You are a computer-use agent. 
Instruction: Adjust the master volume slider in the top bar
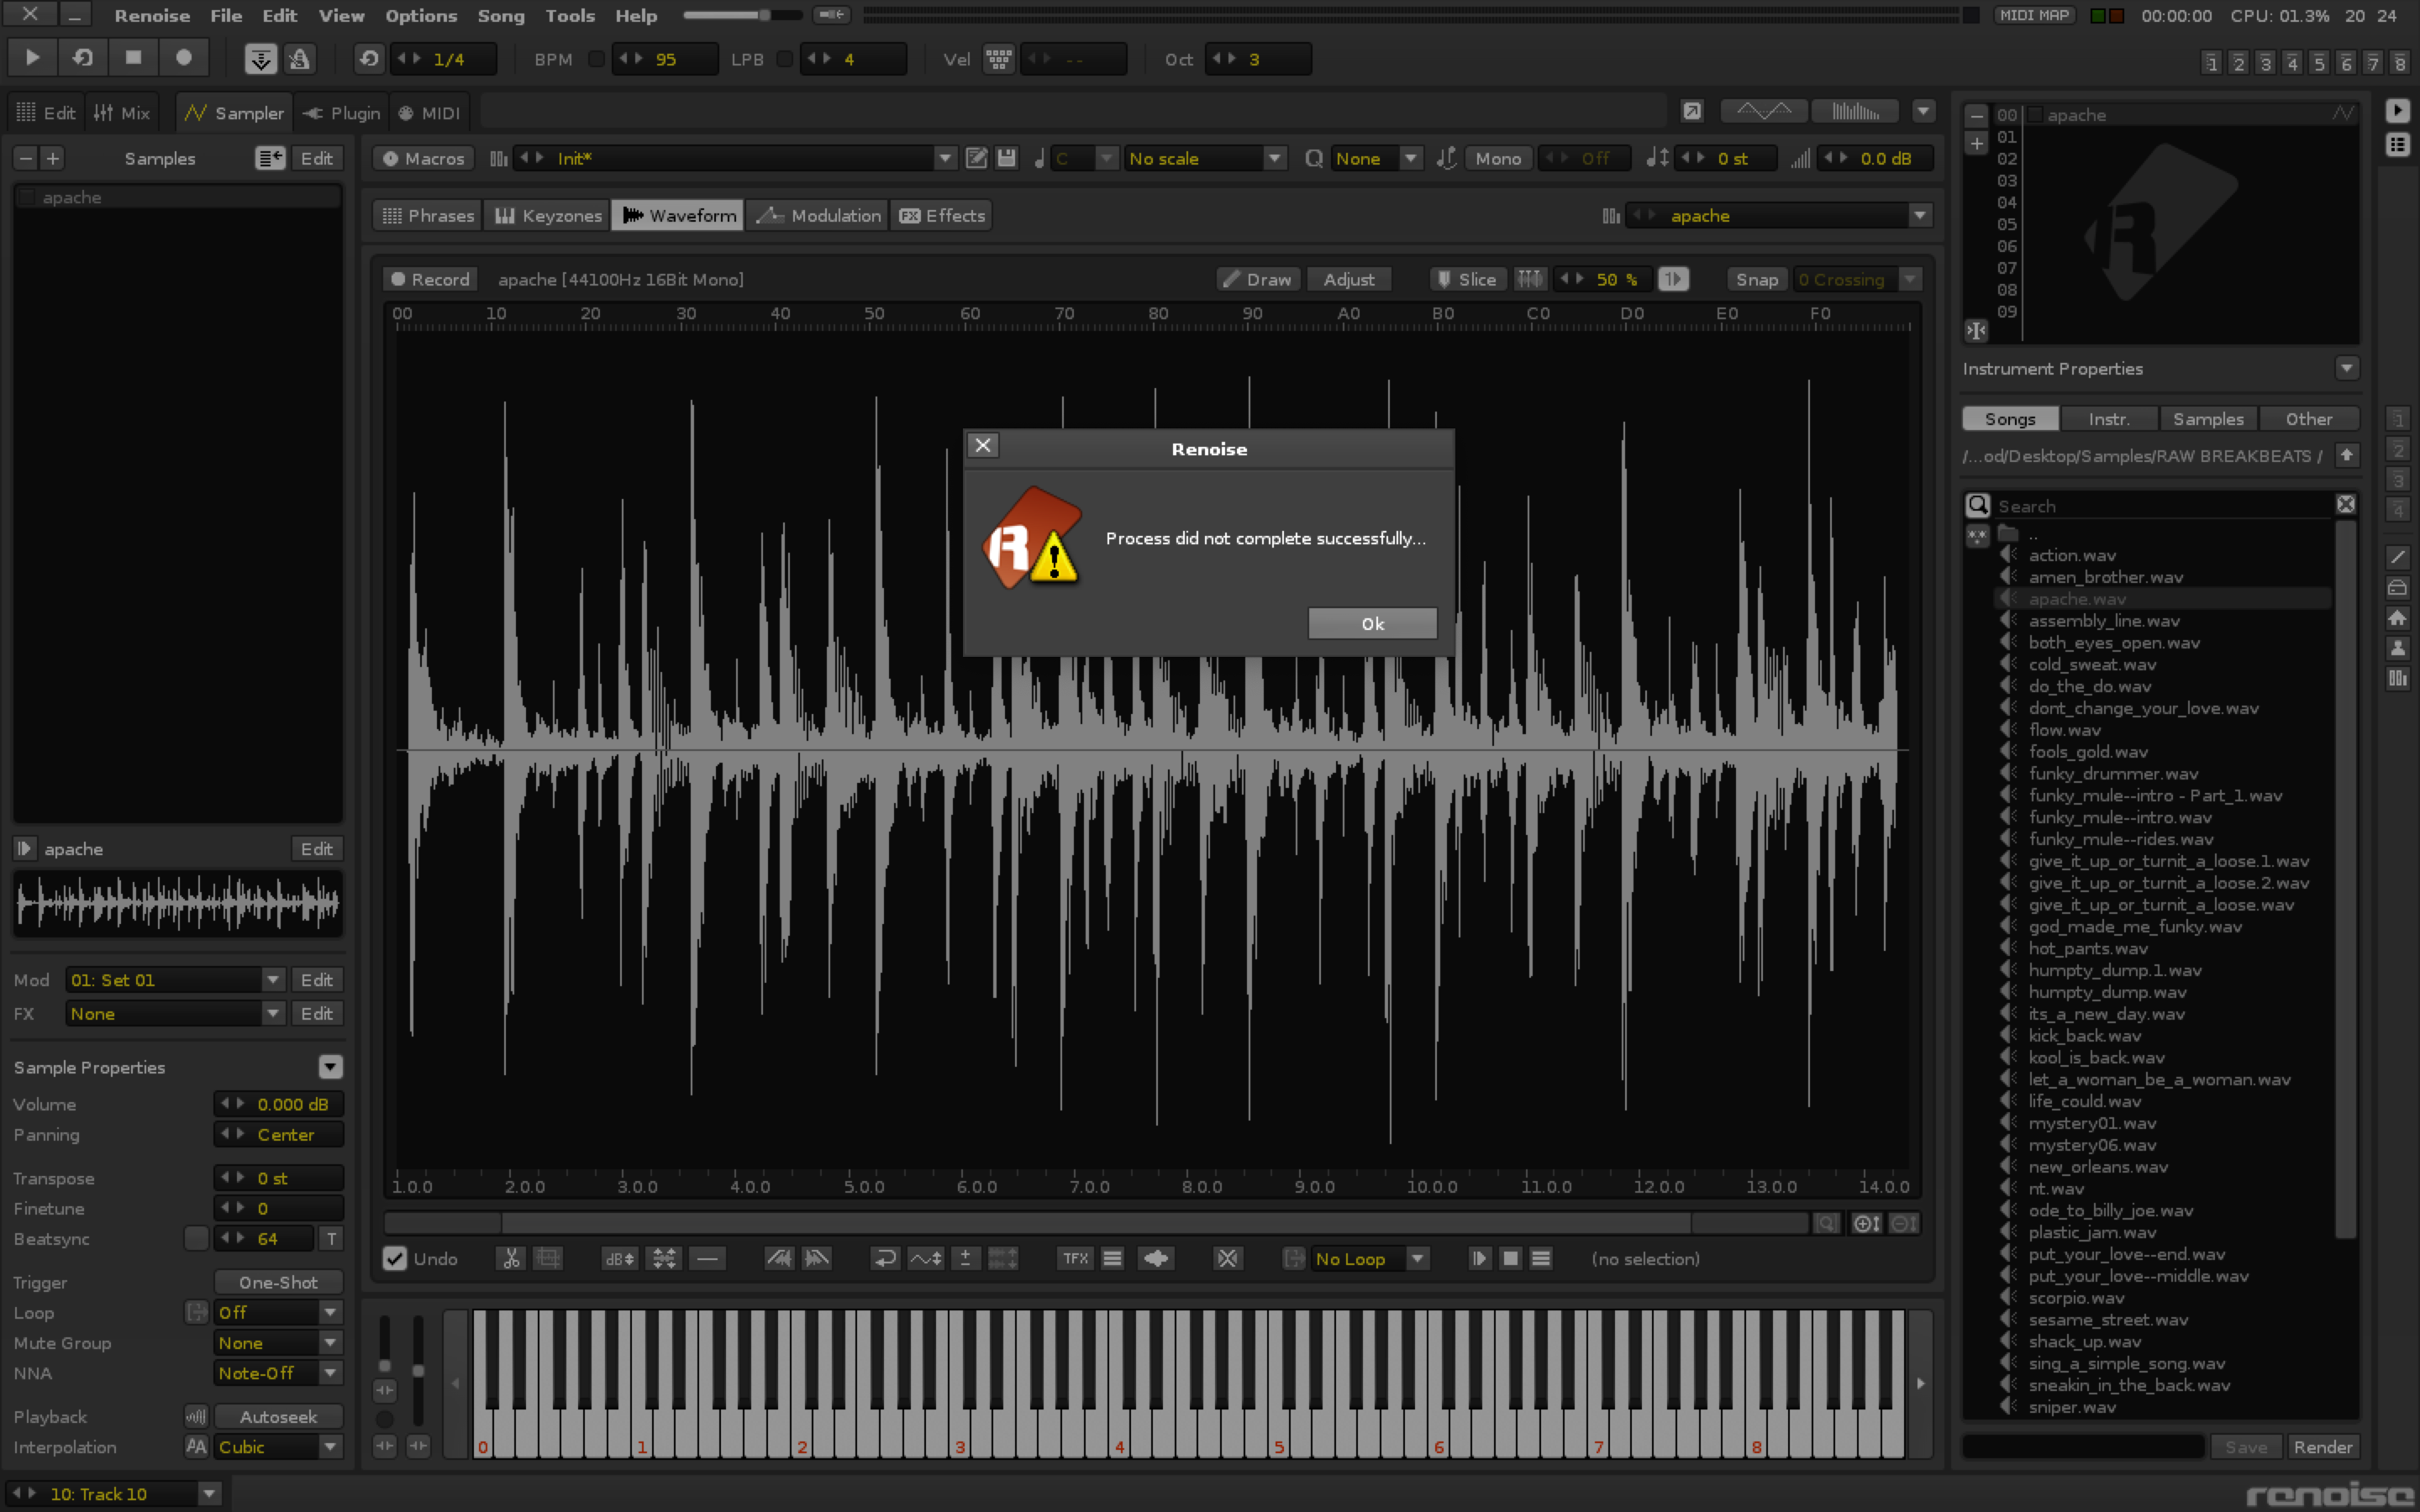pos(742,15)
